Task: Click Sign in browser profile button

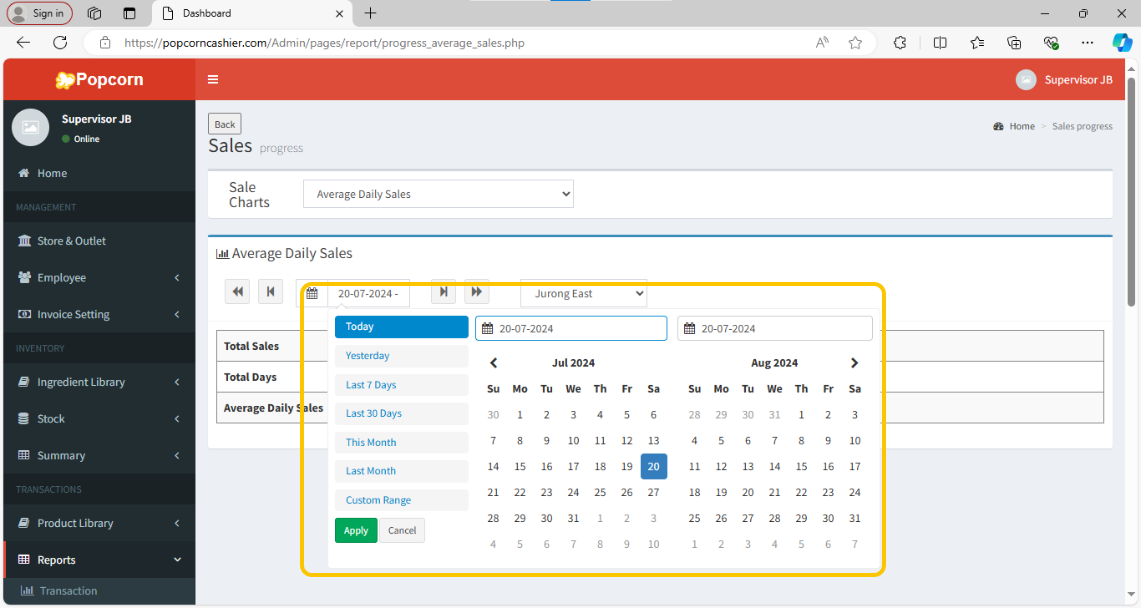Action: (x=40, y=13)
